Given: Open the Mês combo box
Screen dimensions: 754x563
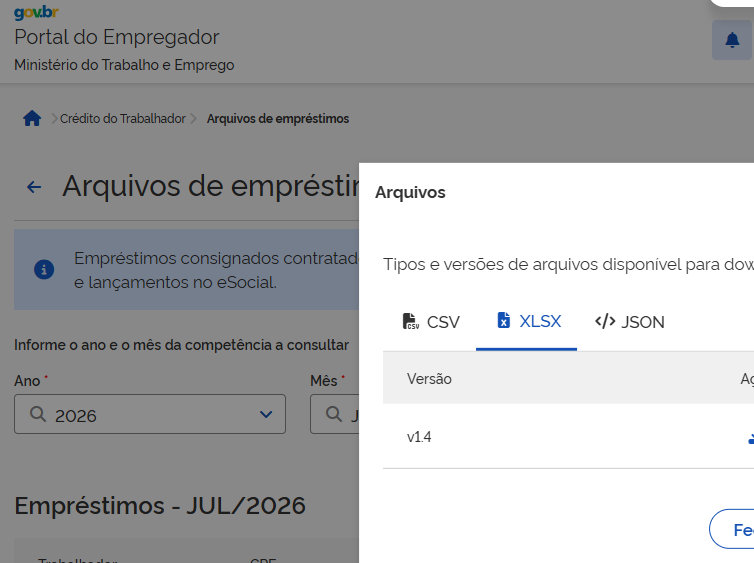Looking at the screenshot, I should pos(335,414).
